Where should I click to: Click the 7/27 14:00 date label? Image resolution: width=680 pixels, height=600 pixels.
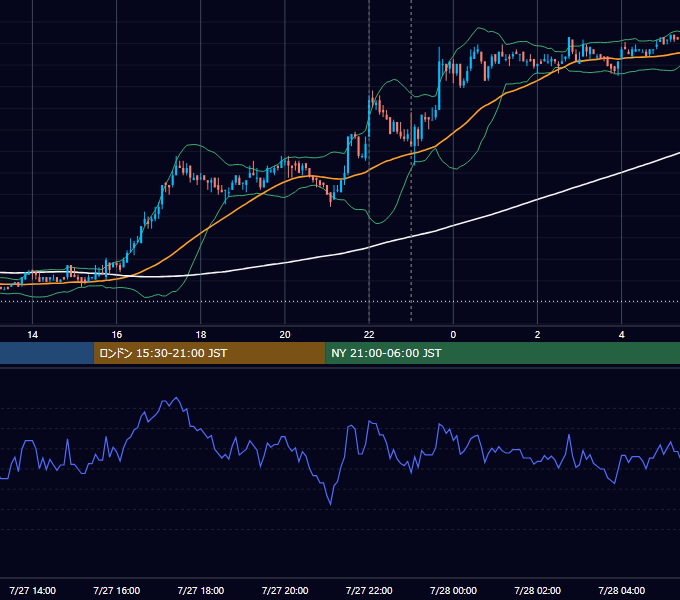click(x=33, y=590)
